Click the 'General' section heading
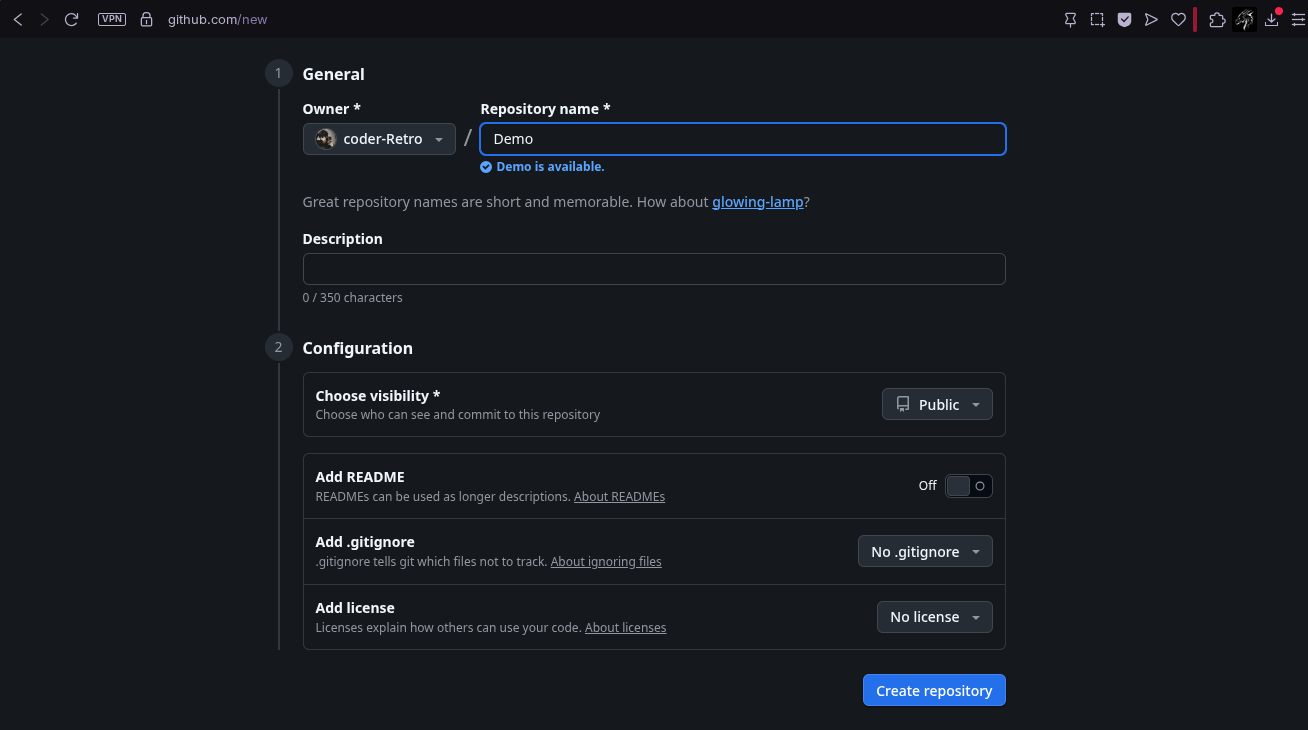This screenshot has height=730, width=1308. (334, 74)
